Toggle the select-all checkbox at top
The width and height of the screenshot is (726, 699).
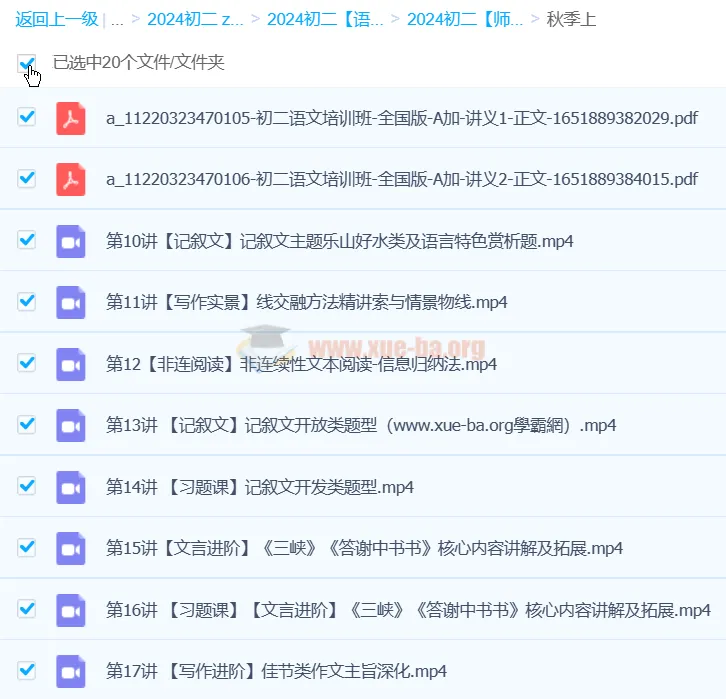point(26,64)
